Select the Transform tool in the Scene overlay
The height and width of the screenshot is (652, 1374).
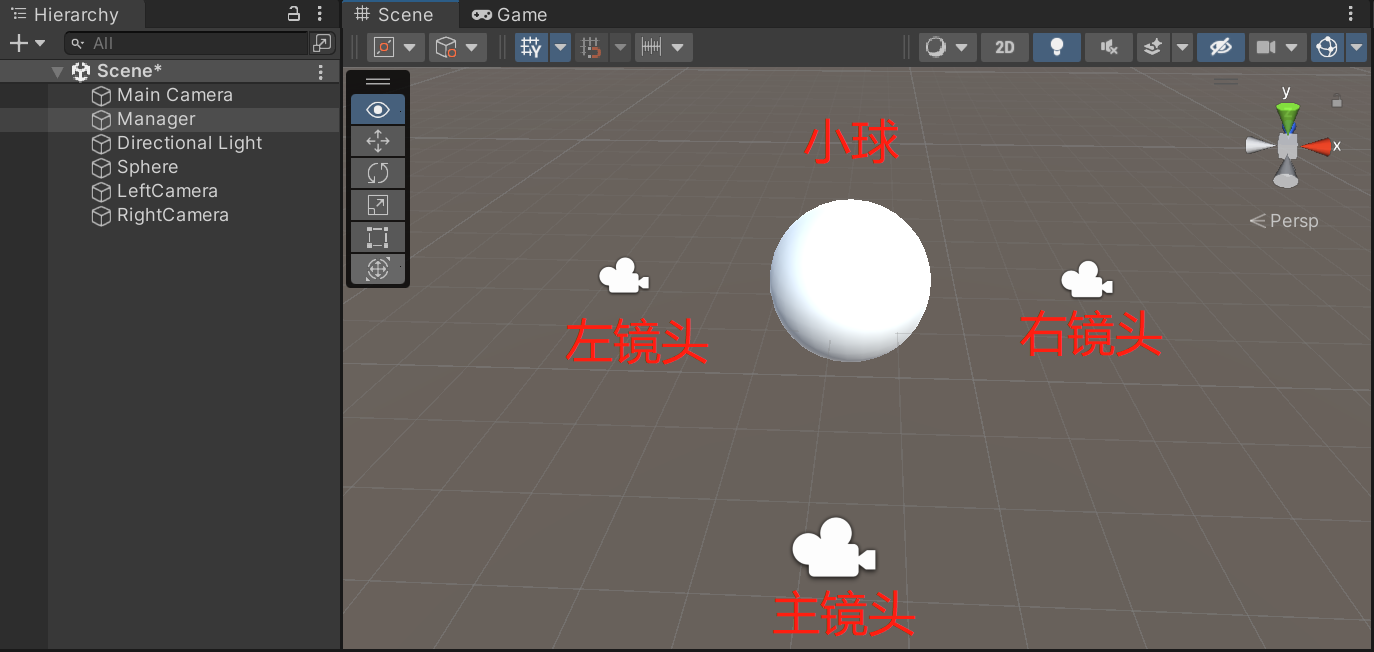tap(378, 268)
